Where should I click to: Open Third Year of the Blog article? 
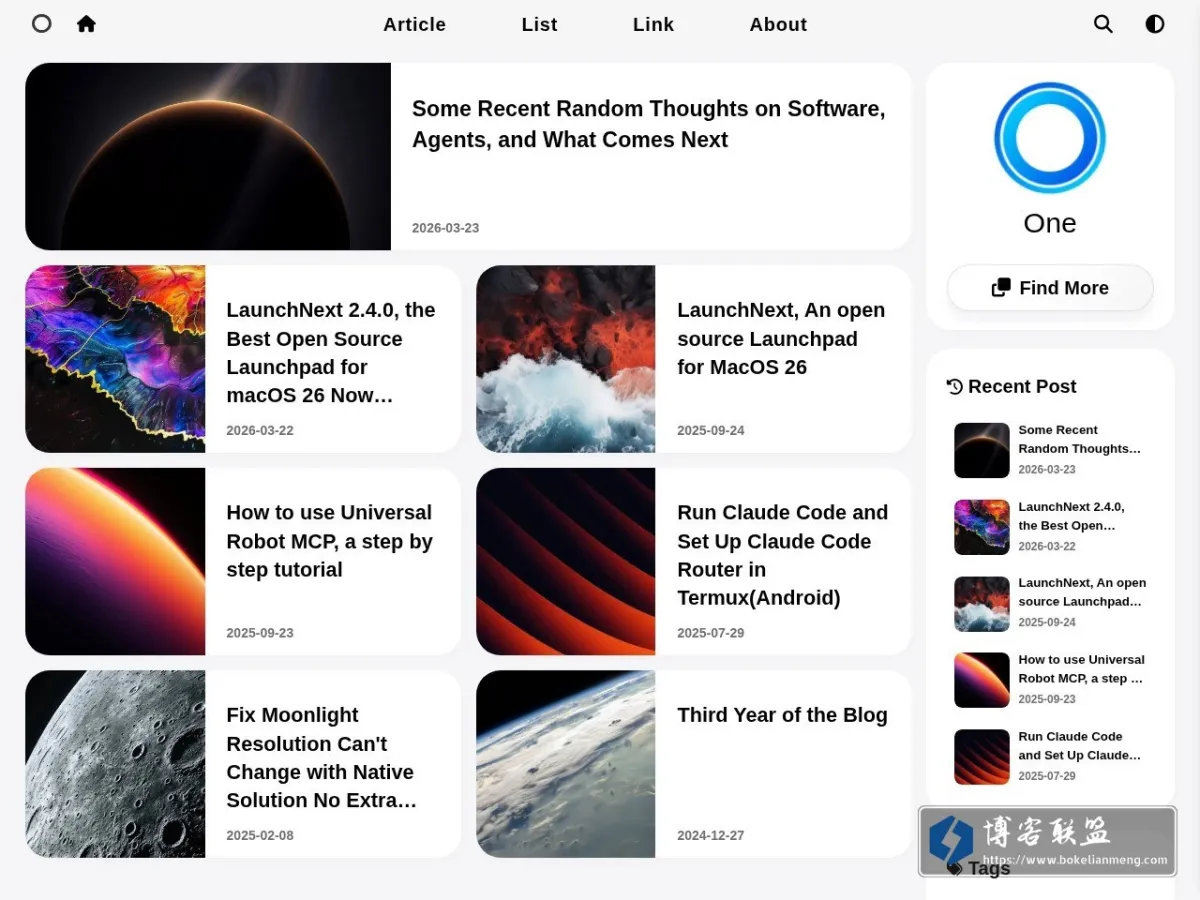(782, 715)
